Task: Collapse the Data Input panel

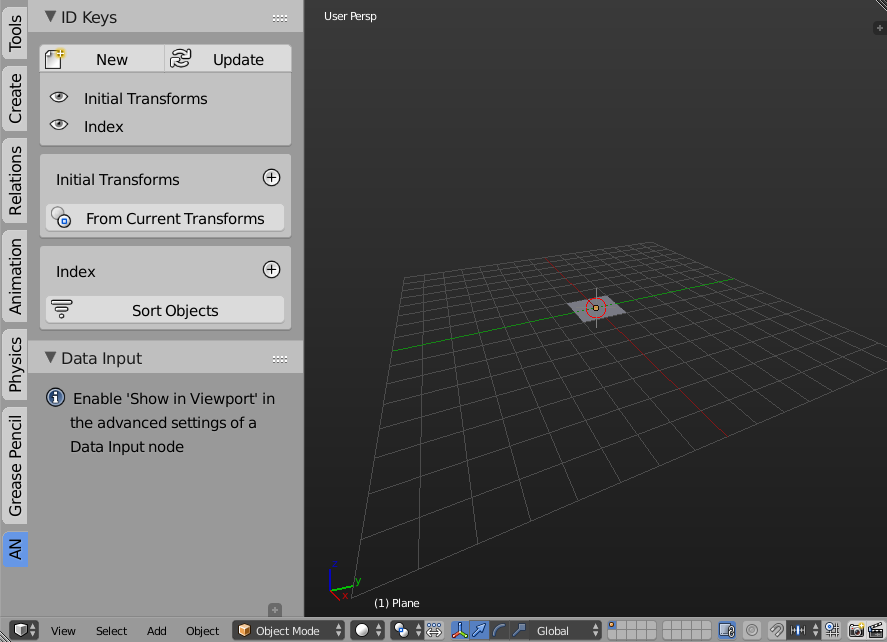Action: click(x=50, y=357)
